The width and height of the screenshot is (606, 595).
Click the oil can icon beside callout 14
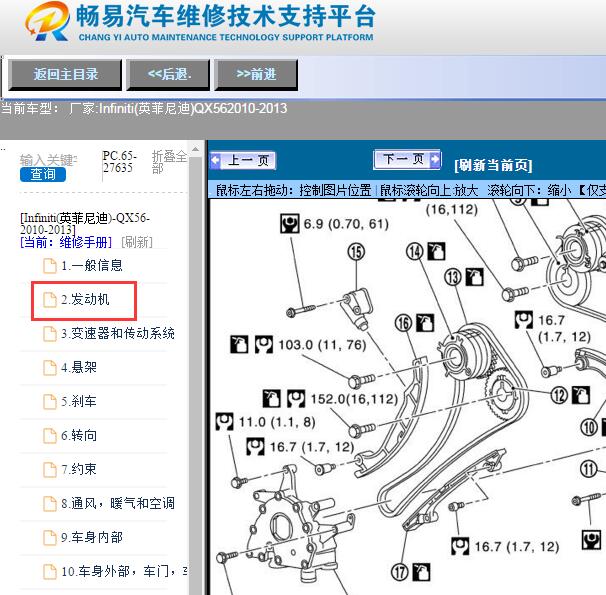436,252
